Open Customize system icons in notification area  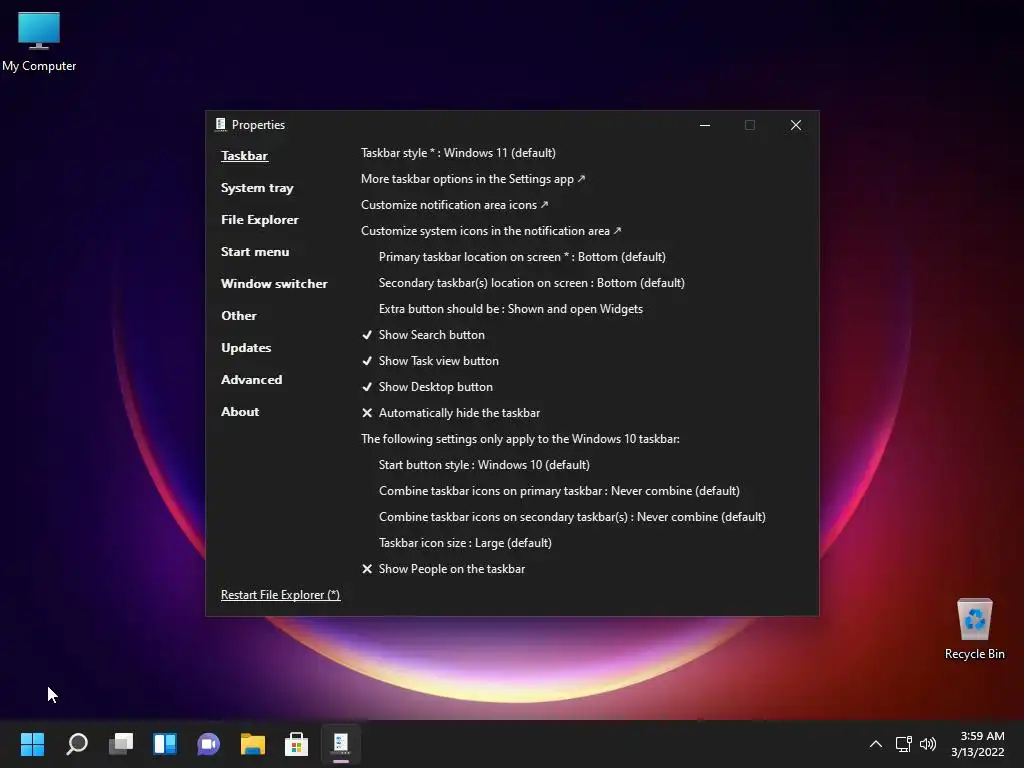point(491,231)
